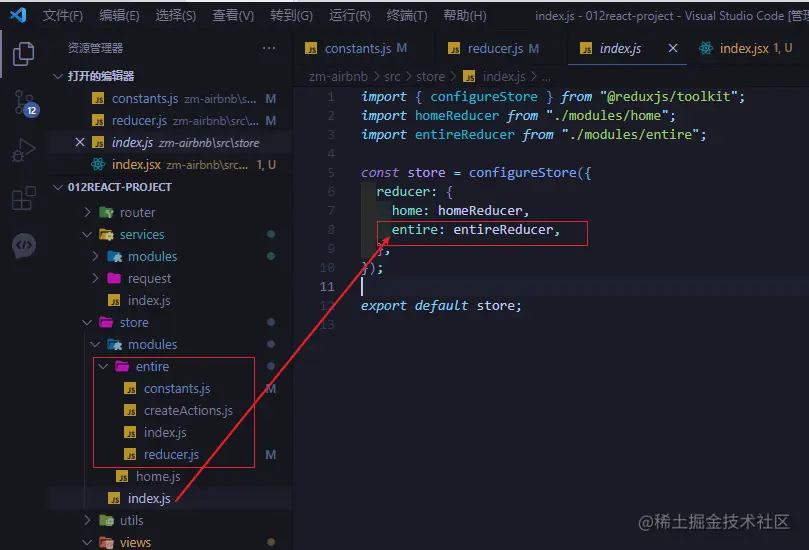This screenshot has height=550, width=809.
Task: Click "export default store;" code line
Action: [x=441, y=305]
